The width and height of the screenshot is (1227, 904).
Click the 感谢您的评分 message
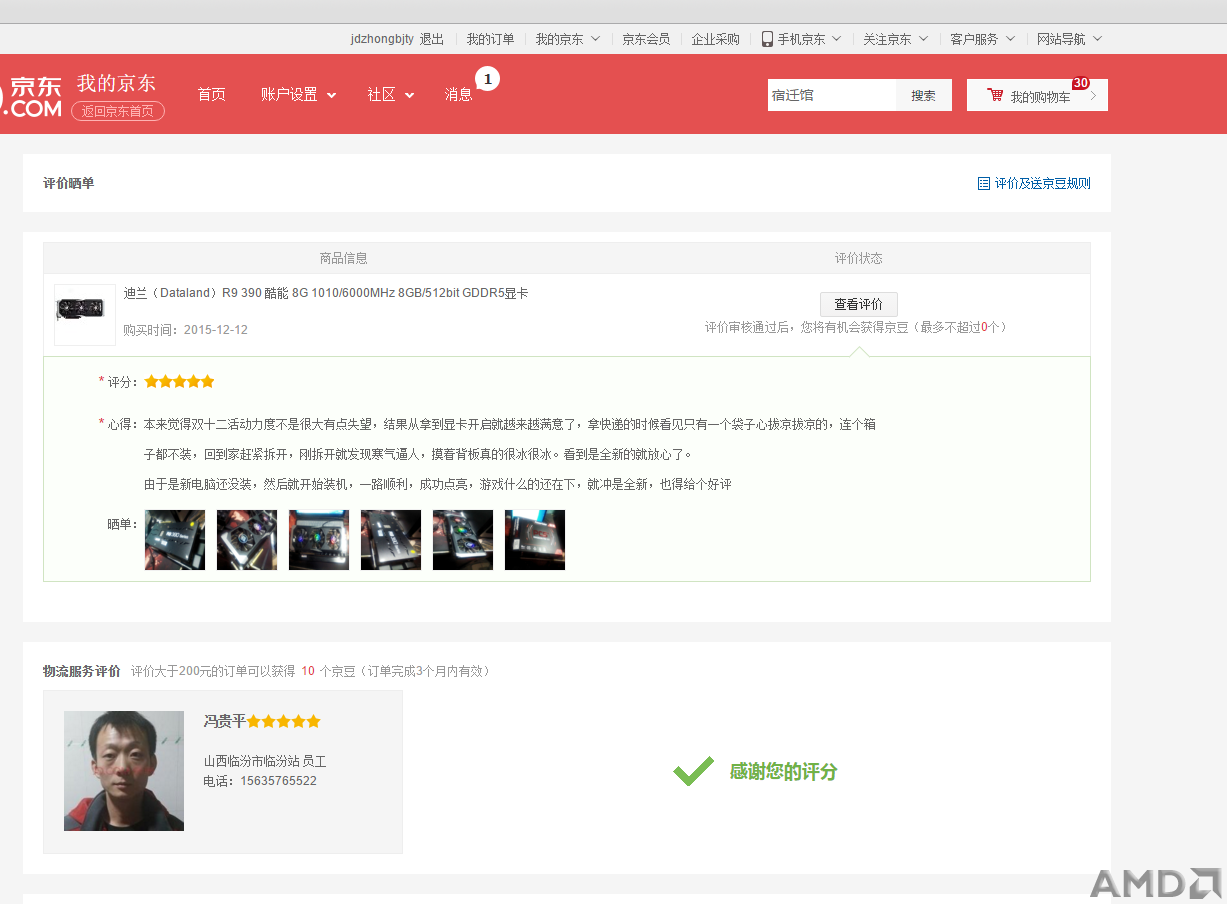click(783, 771)
